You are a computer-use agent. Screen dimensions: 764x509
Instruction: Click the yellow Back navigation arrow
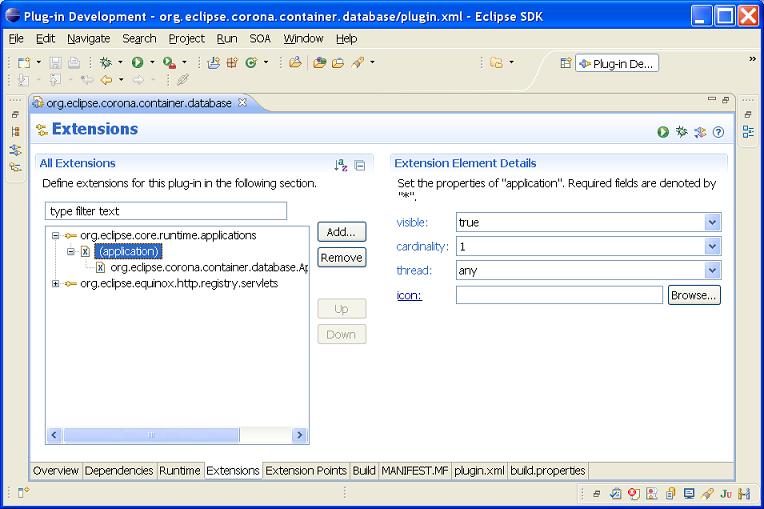[106, 80]
